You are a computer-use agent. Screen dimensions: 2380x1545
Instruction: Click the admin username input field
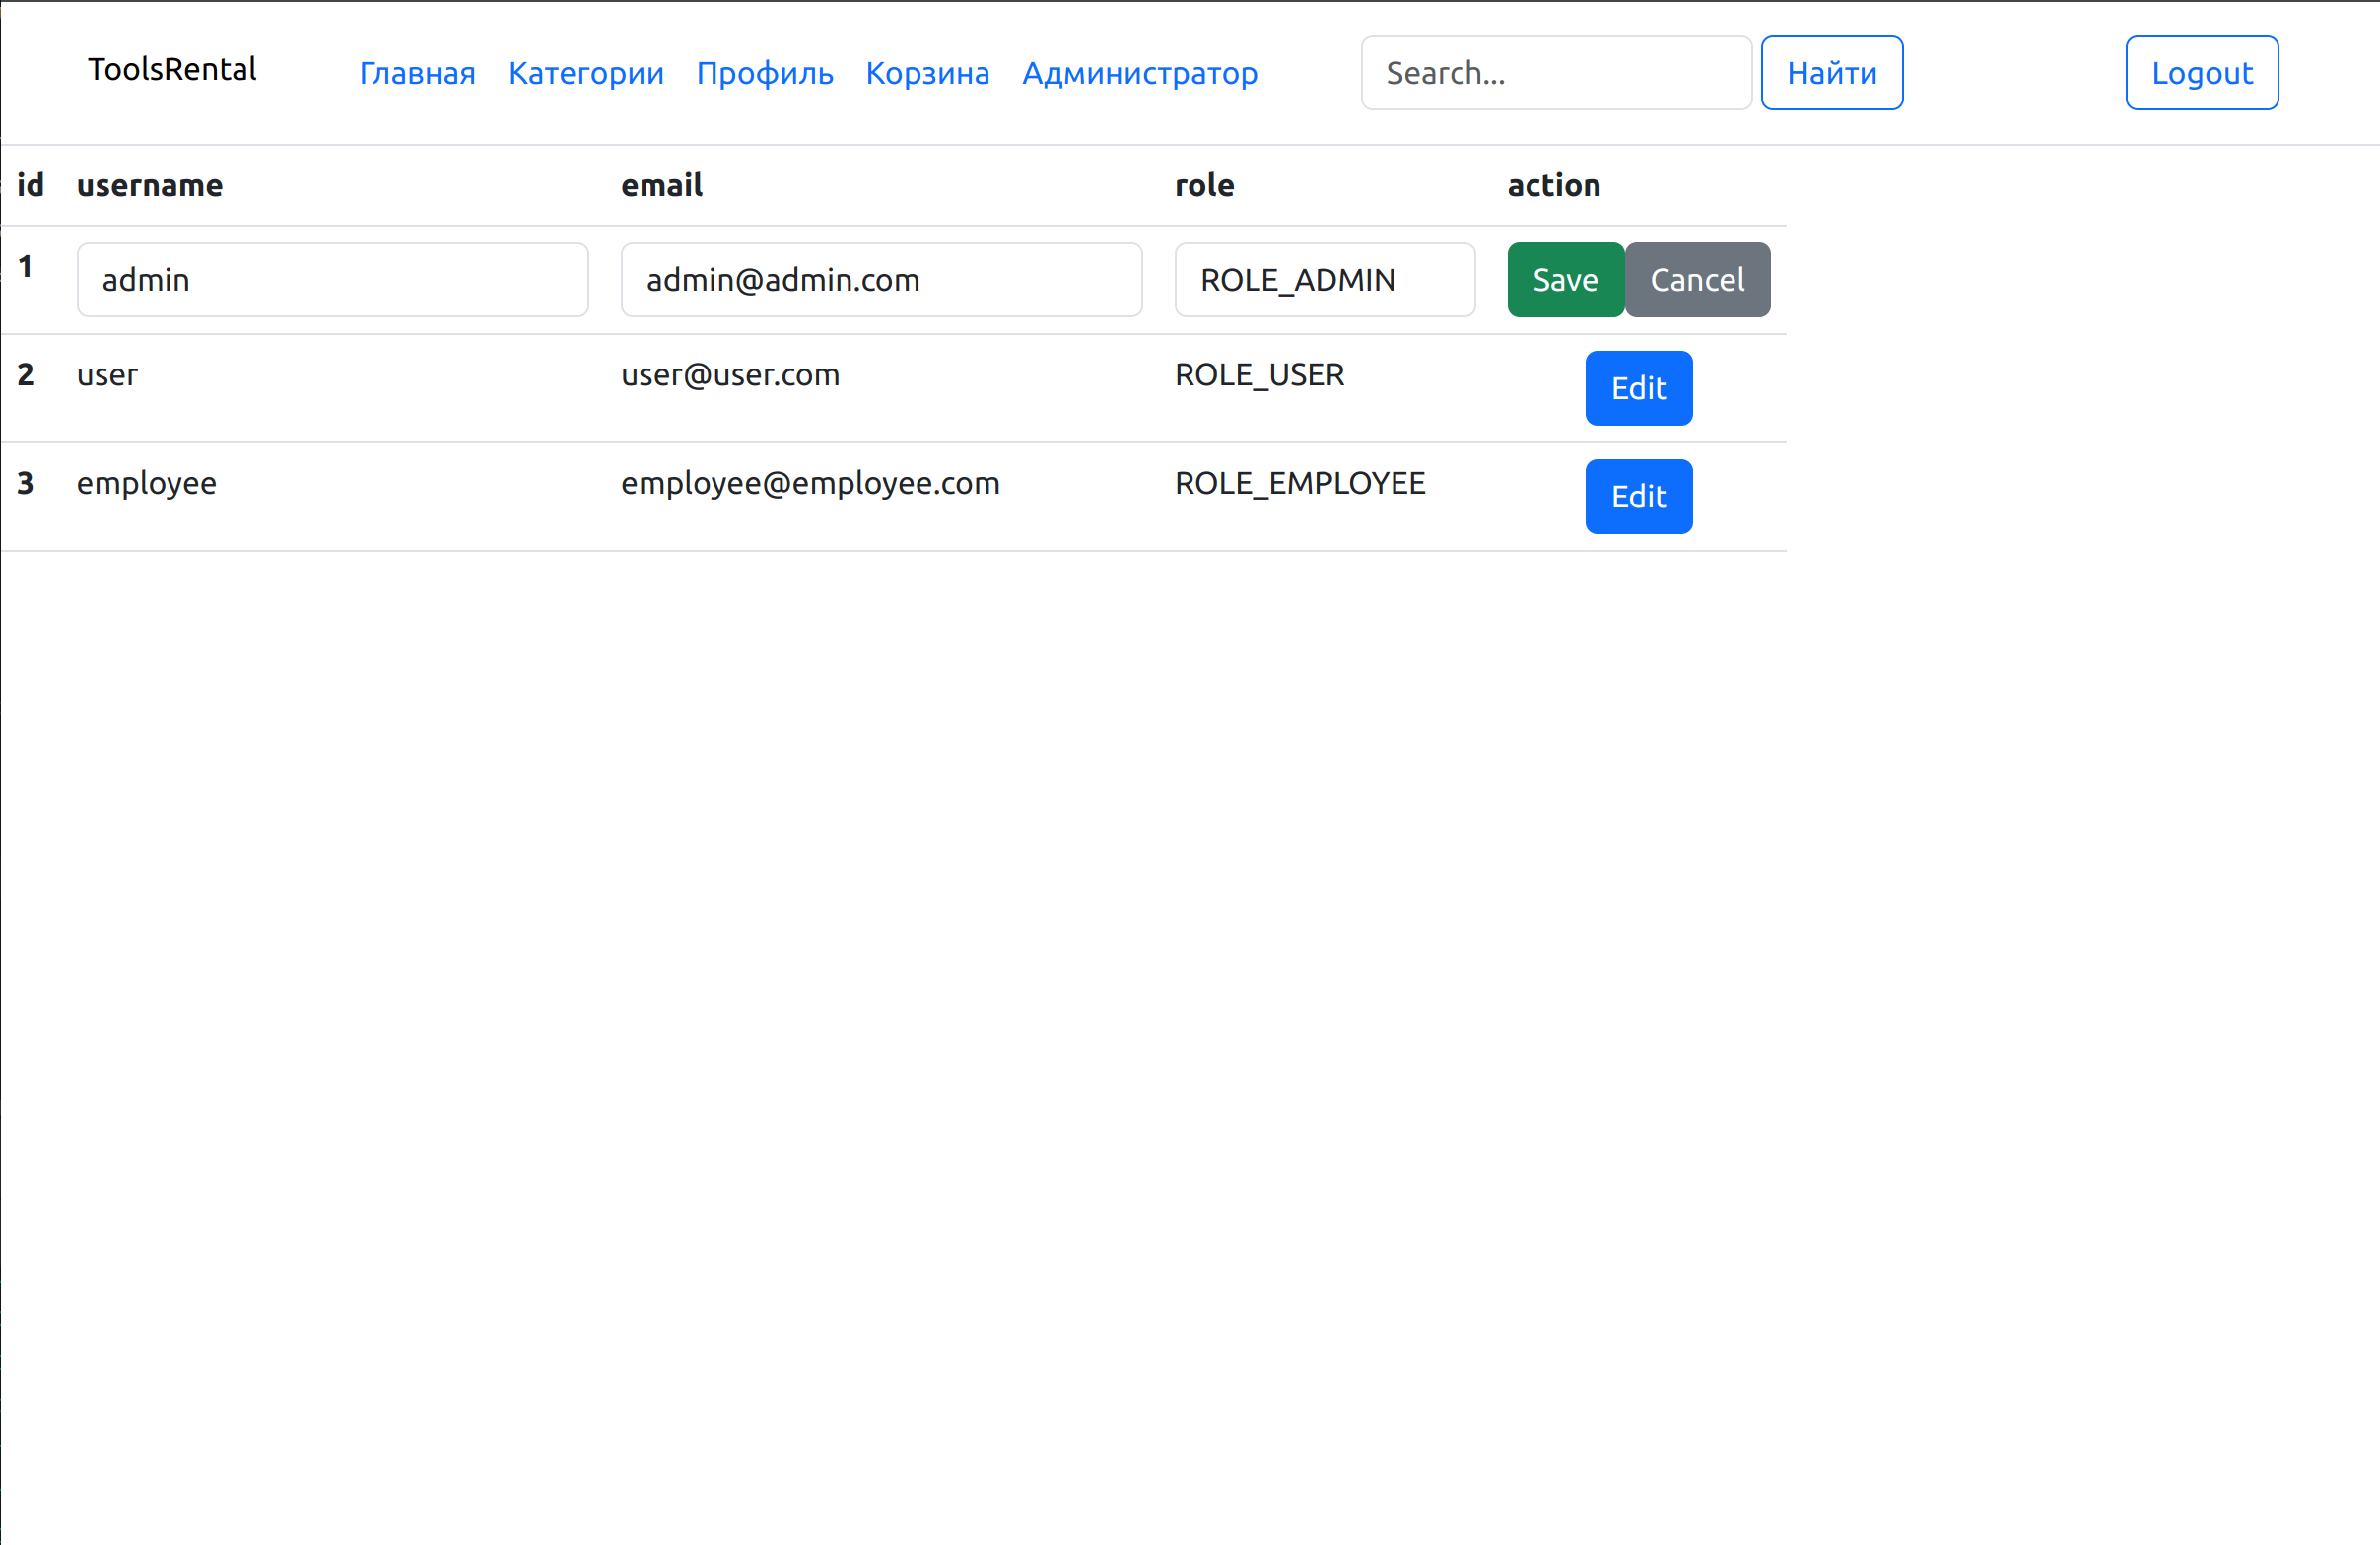332,280
